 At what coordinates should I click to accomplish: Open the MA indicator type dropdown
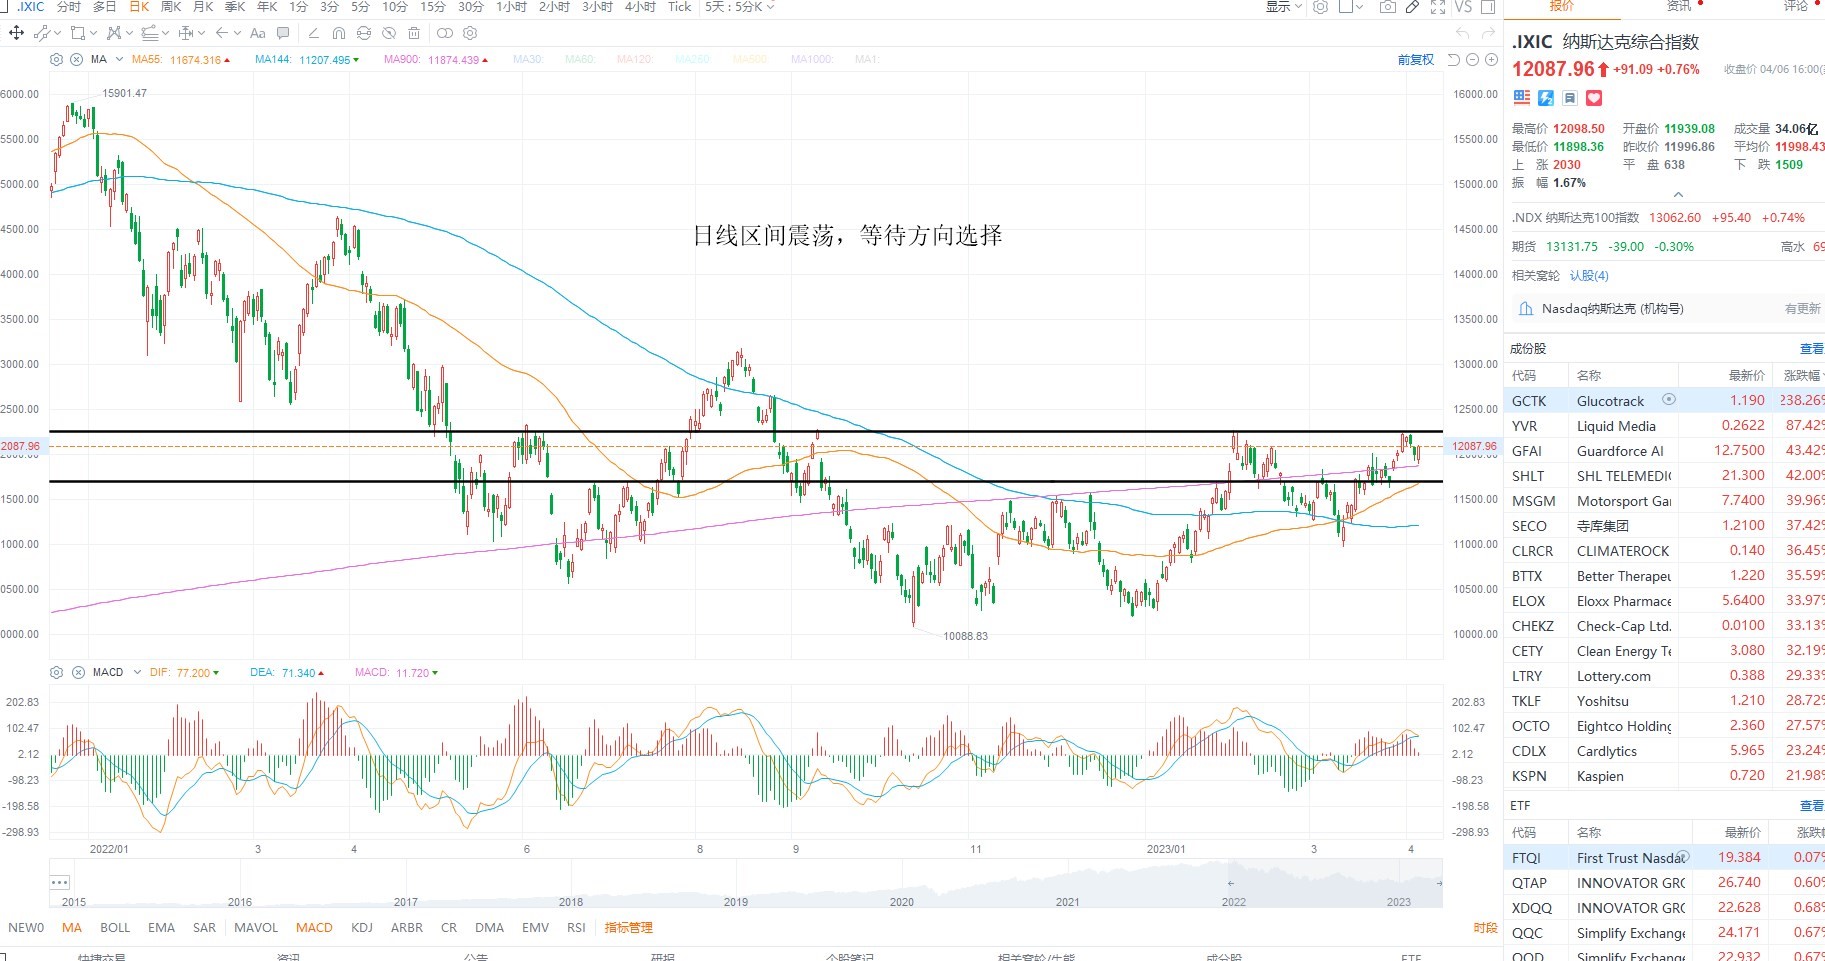(119, 59)
